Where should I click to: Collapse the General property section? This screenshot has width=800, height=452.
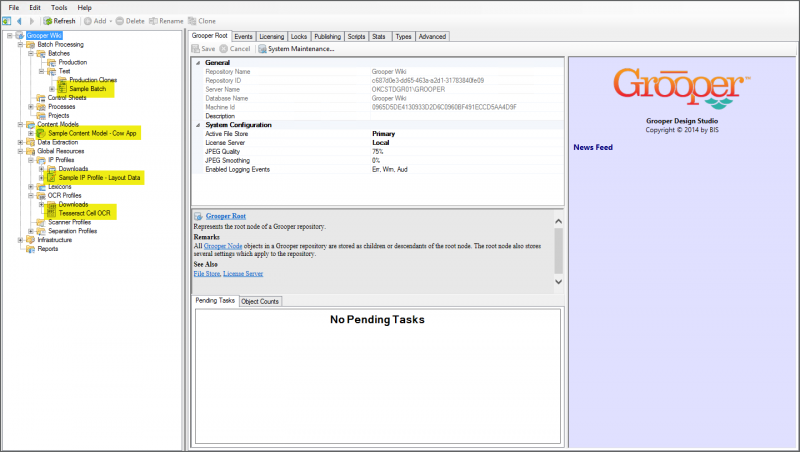198,63
